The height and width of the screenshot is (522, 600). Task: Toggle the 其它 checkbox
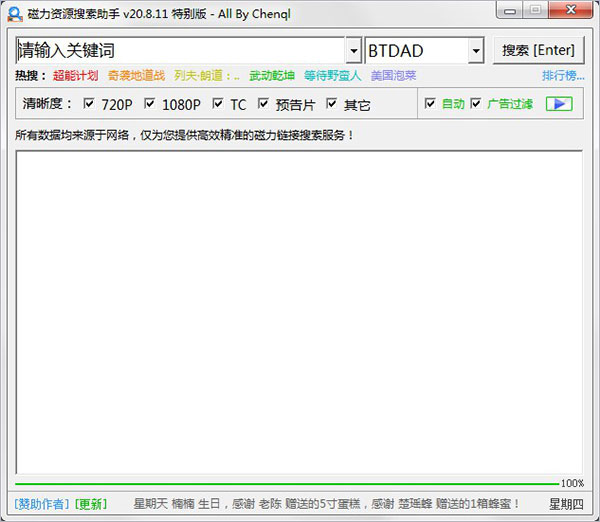331,103
